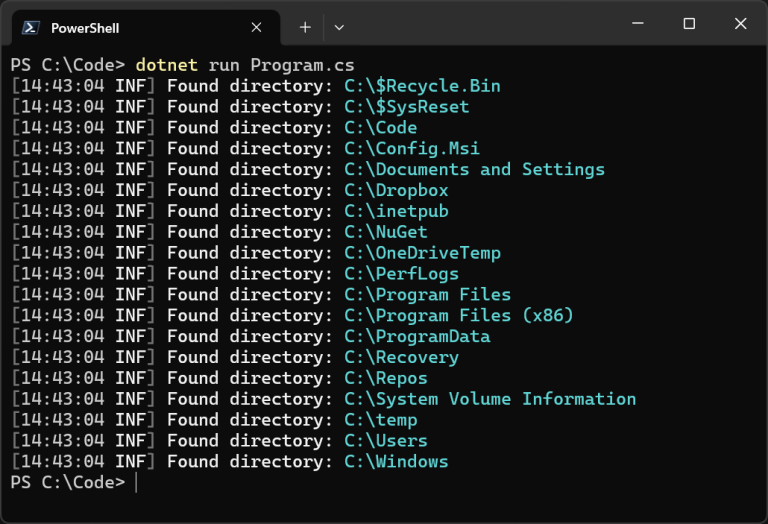Viewport: 768px width, 524px height.
Task: Select the PowerShell tab
Action: (x=145, y=28)
